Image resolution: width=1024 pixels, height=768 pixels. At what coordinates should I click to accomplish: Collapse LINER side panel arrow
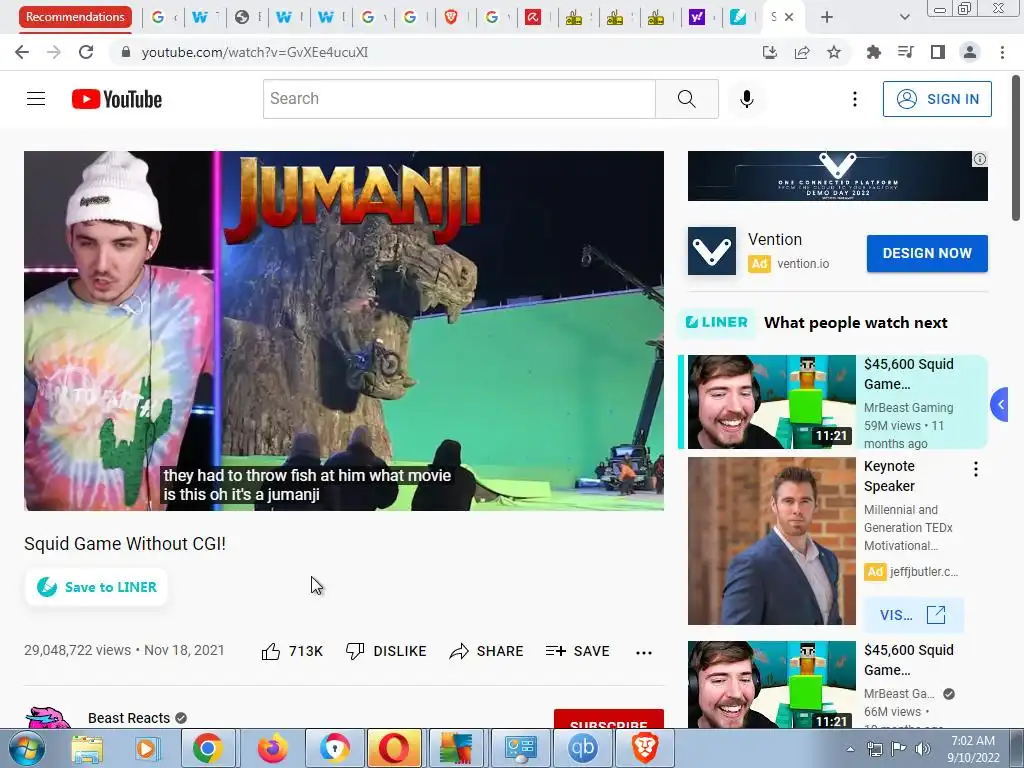(x=1000, y=405)
